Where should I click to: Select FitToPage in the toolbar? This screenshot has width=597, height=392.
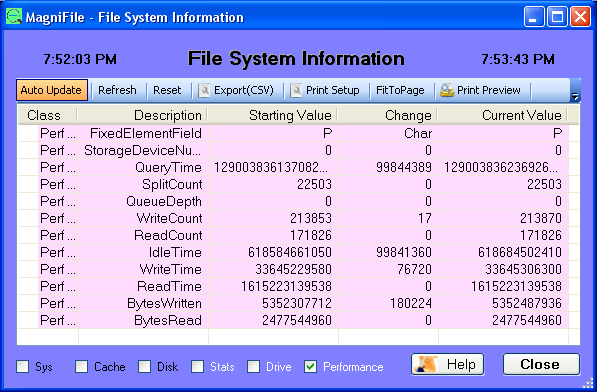400,90
